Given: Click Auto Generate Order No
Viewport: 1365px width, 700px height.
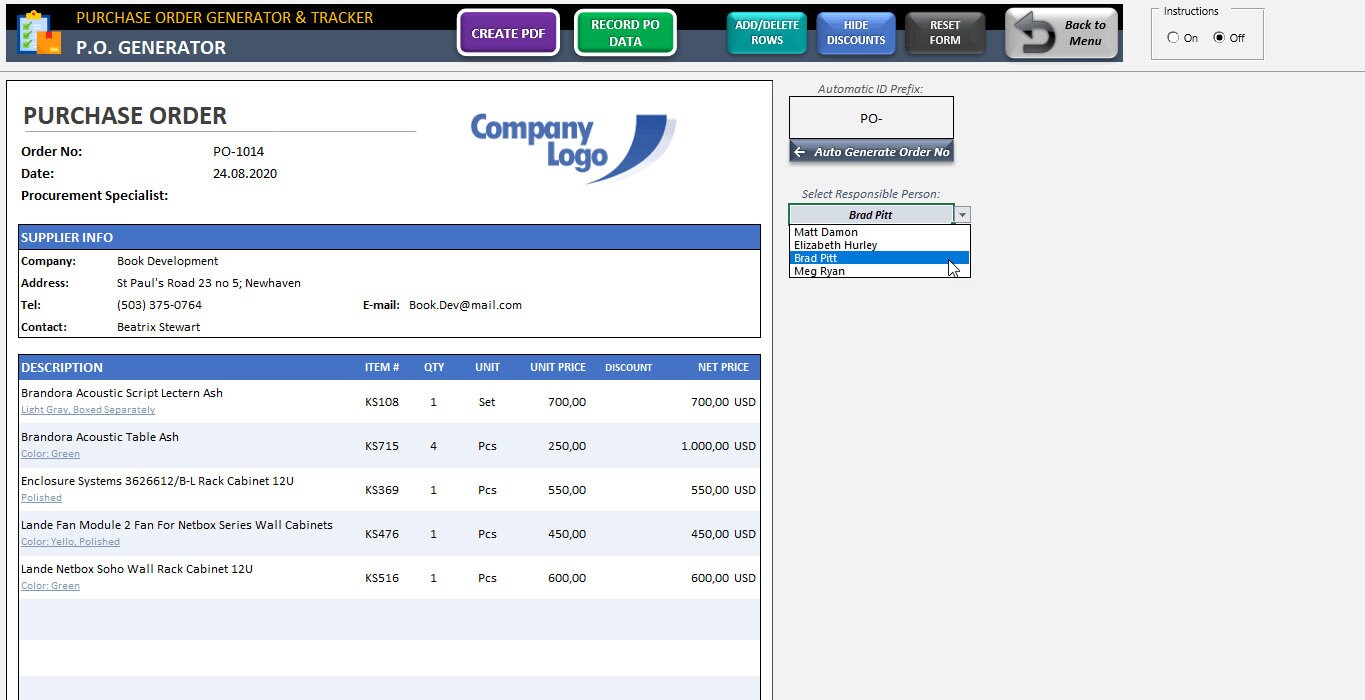Looking at the screenshot, I should tap(871, 151).
